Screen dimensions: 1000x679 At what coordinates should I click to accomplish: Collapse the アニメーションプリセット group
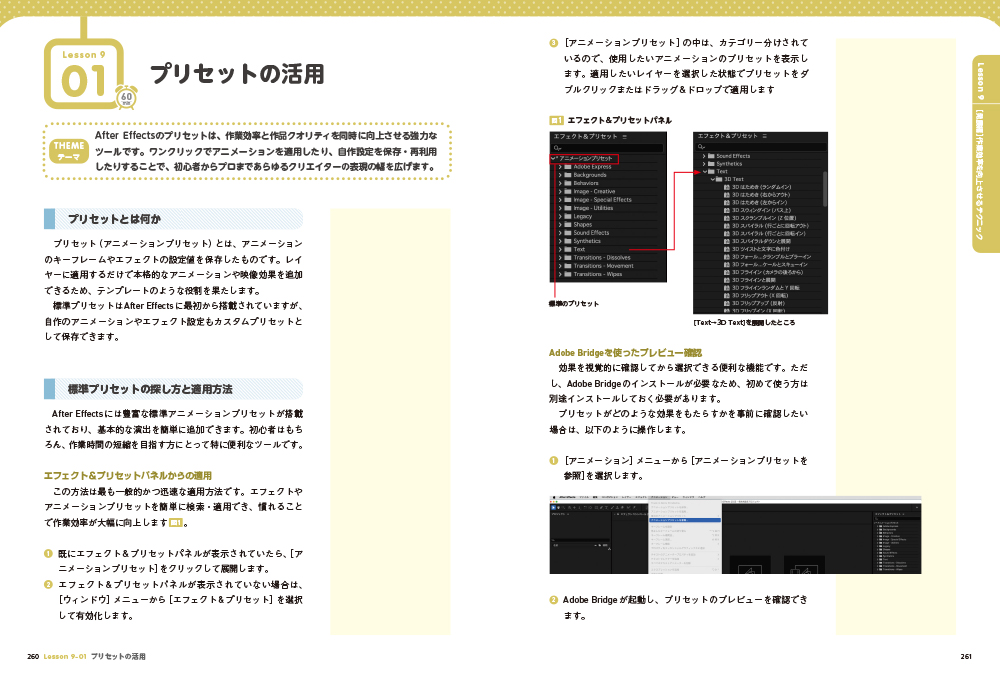pyautogui.click(x=553, y=158)
